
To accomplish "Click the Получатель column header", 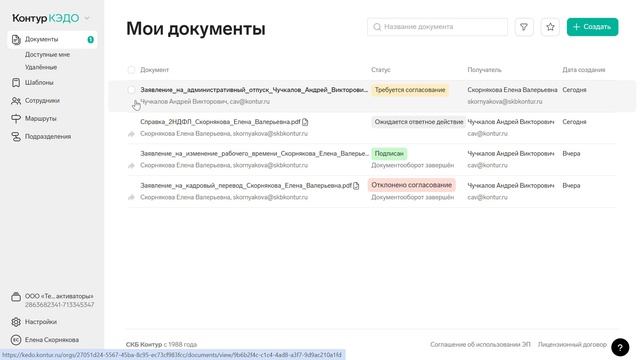I will 484,70.
